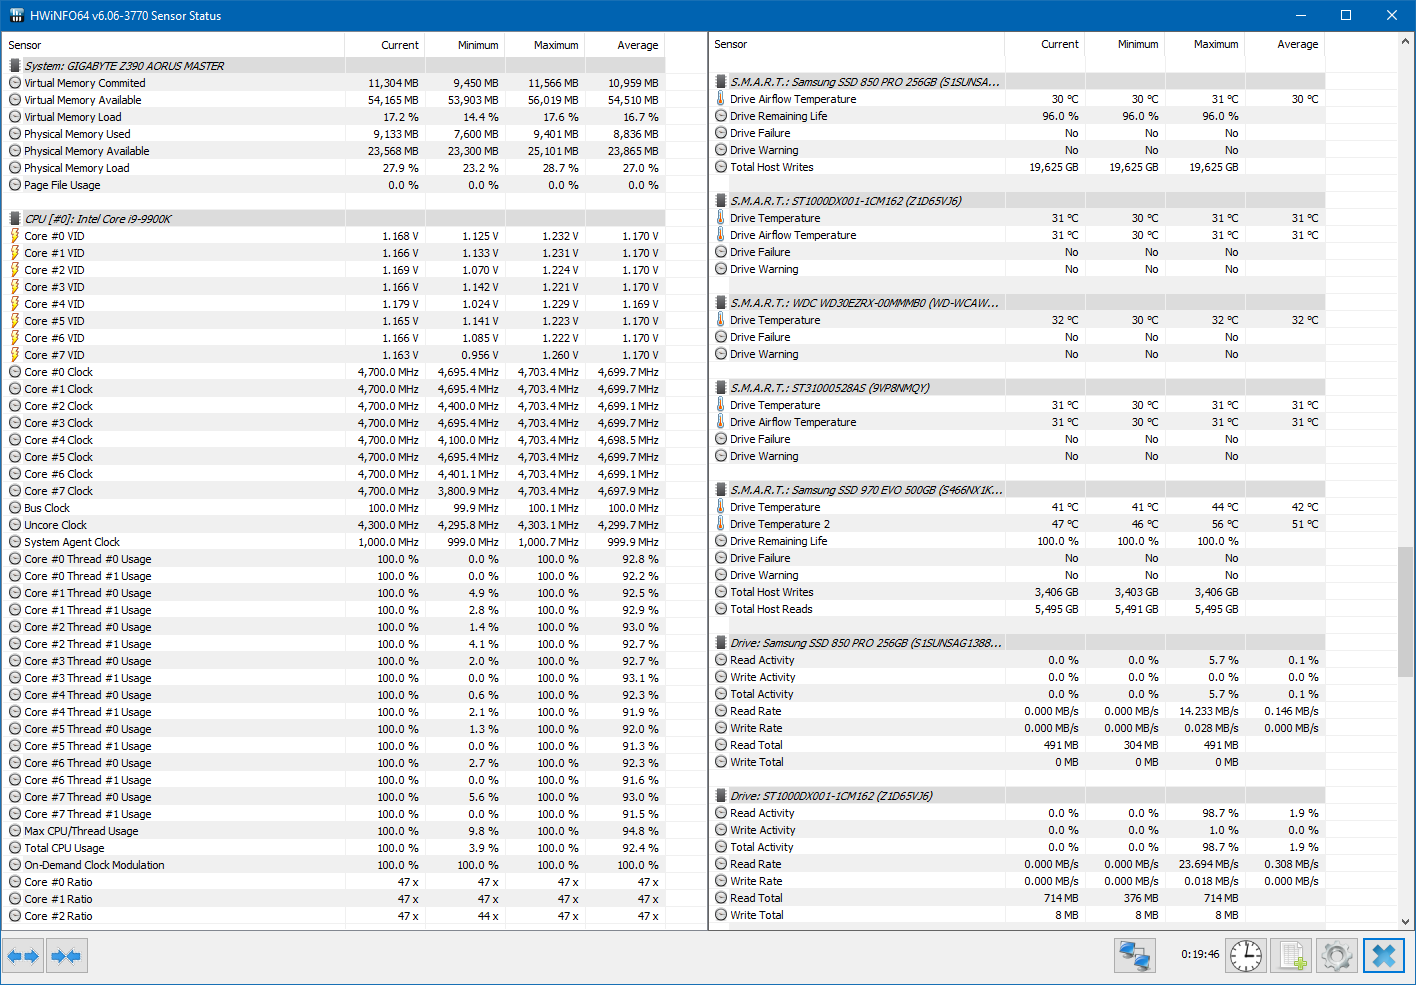
Task: Click the ST31000528AS S.M.A.R.T. chip icon
Action: pos(721,388)
